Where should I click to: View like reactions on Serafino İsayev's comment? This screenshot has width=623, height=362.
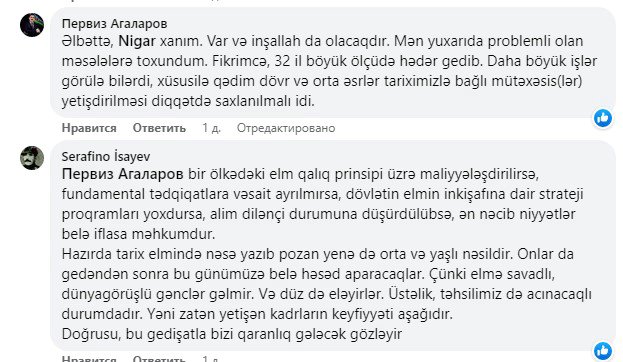603,351
